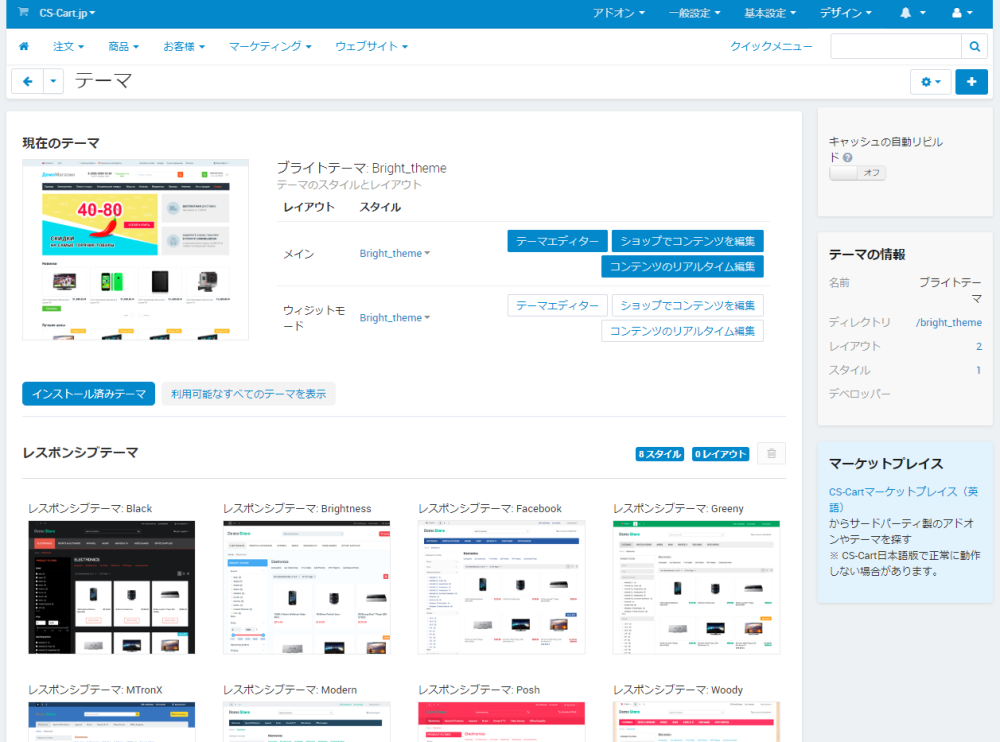This screenshot has width=1000, height=742.
Task: Click the スタイル column header
Action: 380,207
